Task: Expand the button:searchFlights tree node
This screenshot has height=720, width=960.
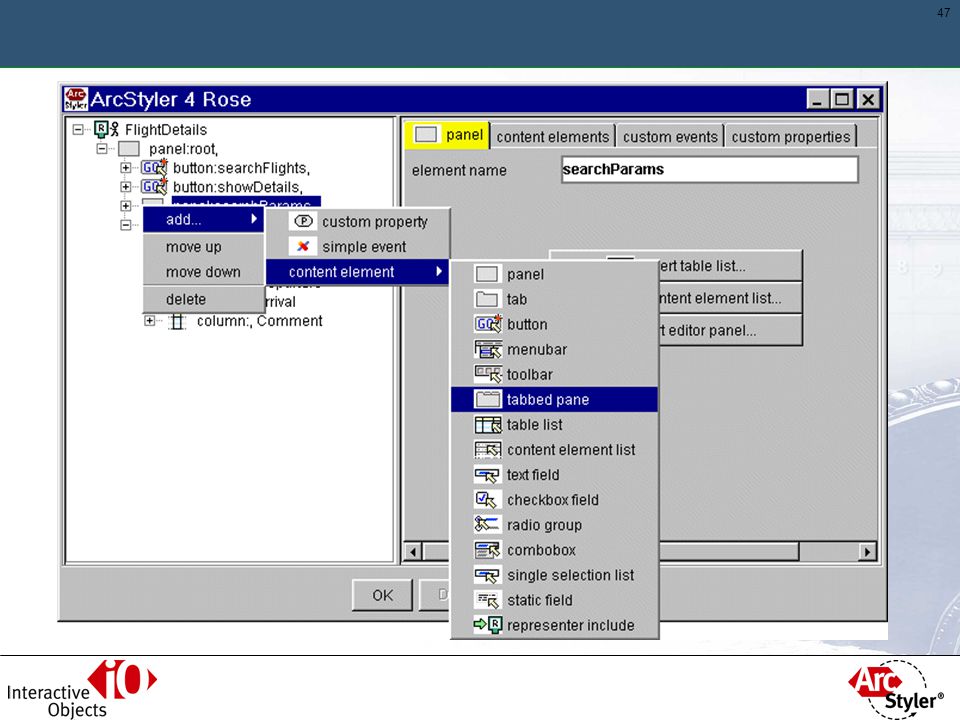Action: (126, 168)
